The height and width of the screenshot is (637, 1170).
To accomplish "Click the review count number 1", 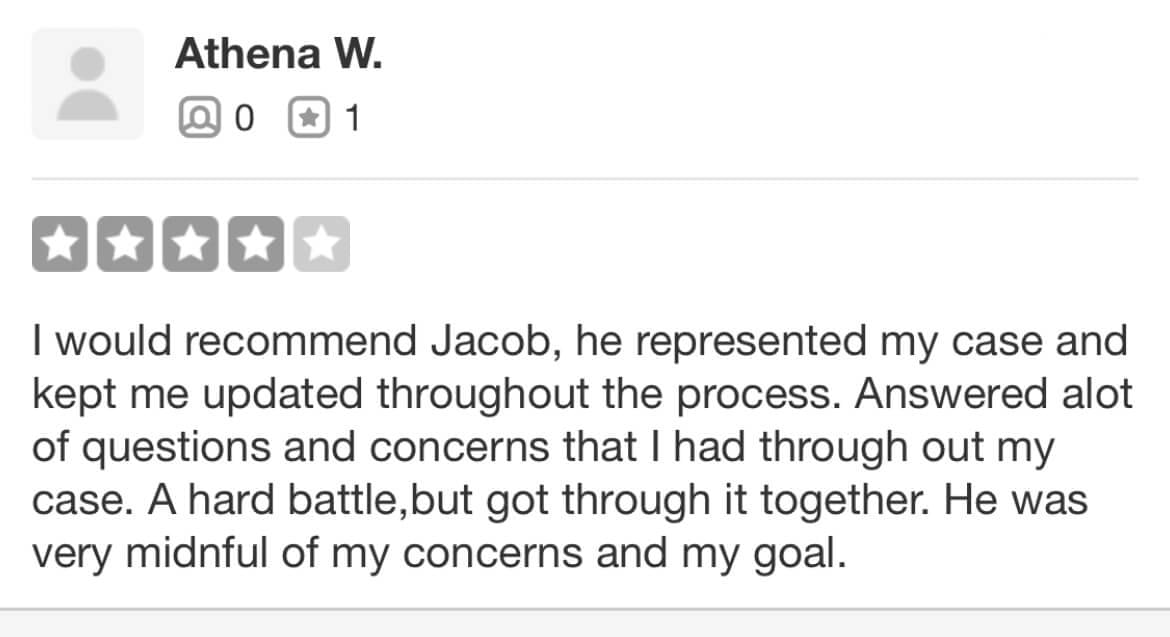I will point(351,119).
